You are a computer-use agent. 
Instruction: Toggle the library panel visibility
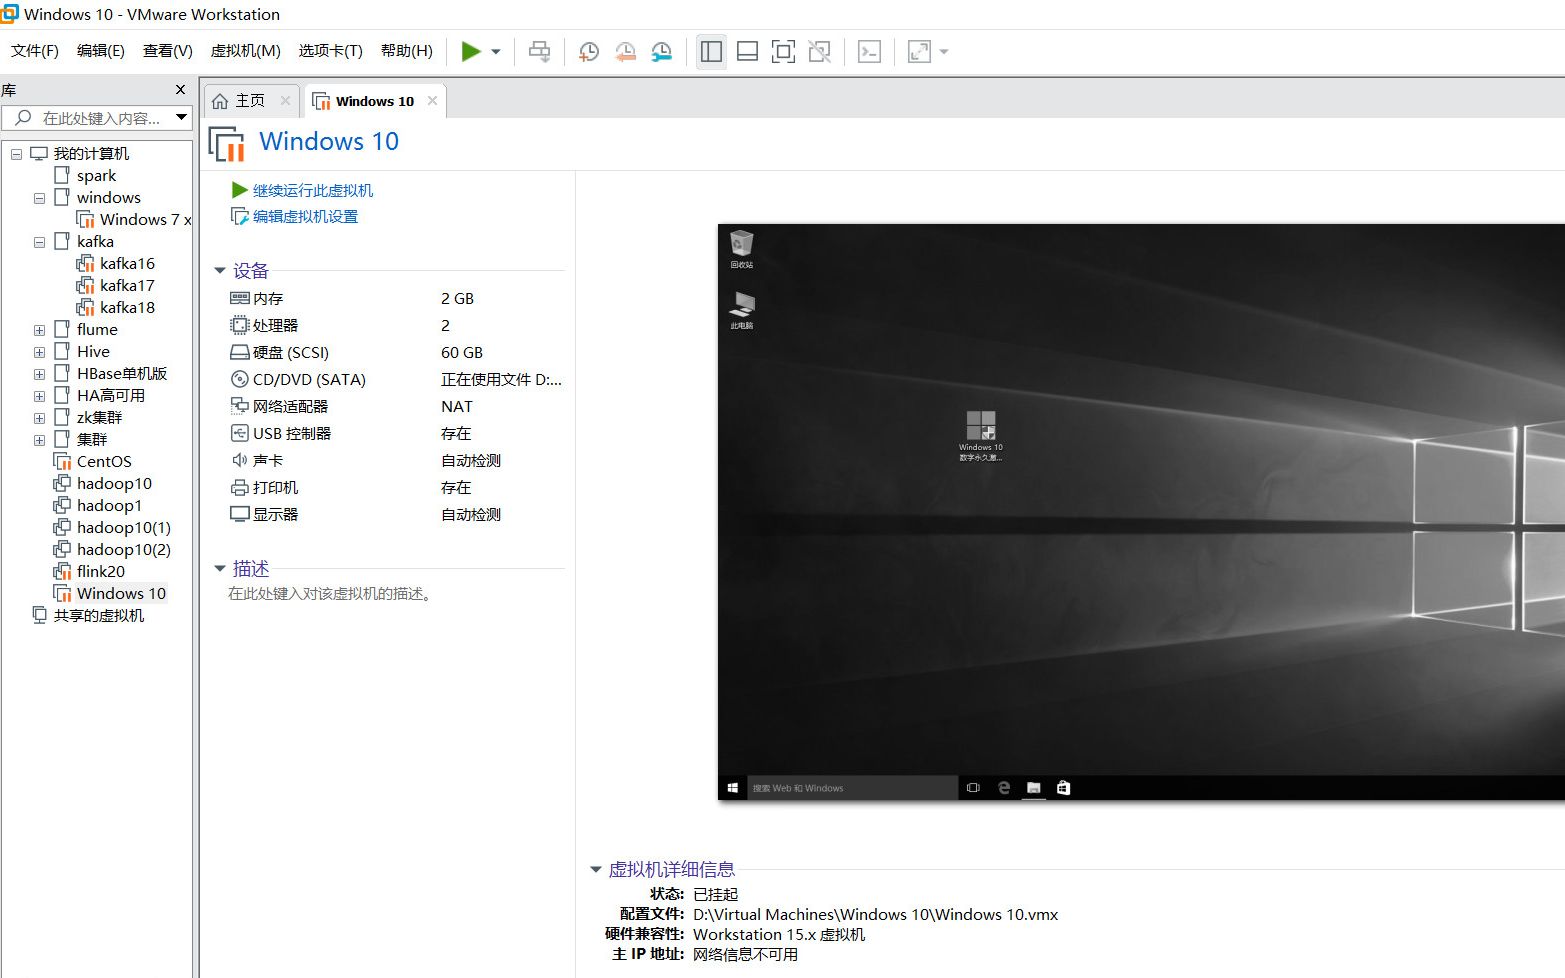(x=711, y=51)
